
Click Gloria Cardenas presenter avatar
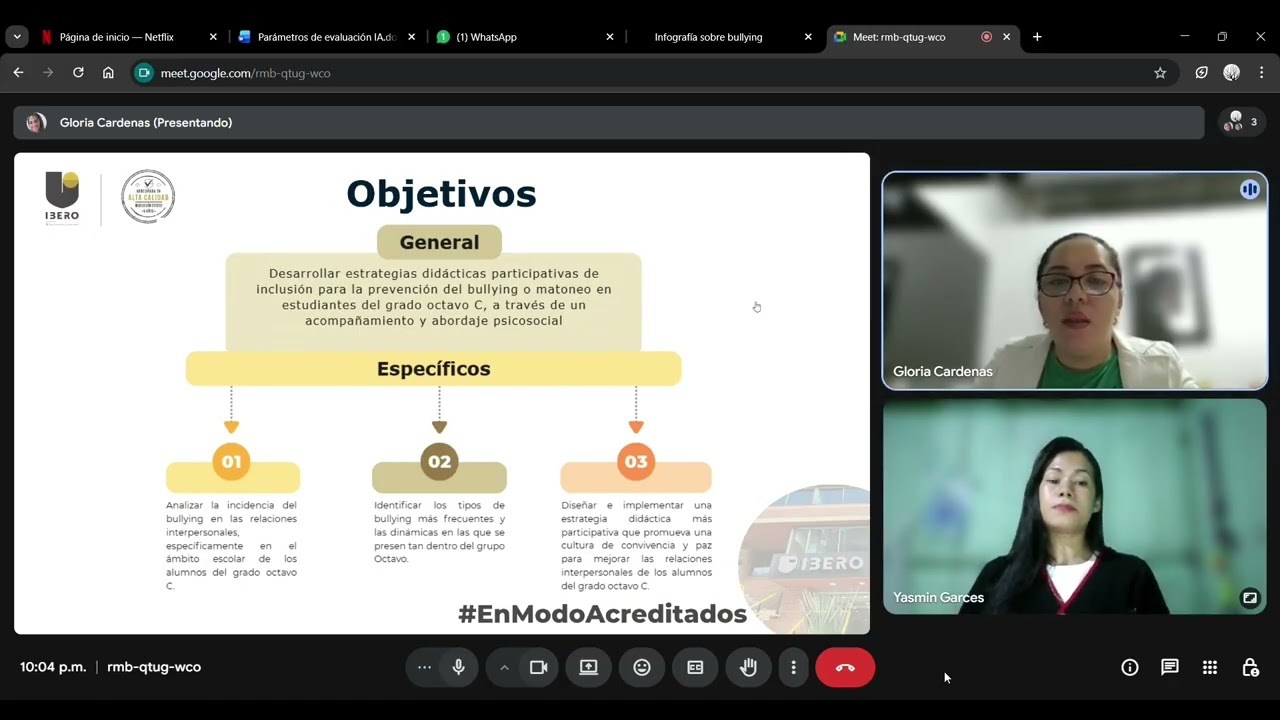(x=36, y=122)
